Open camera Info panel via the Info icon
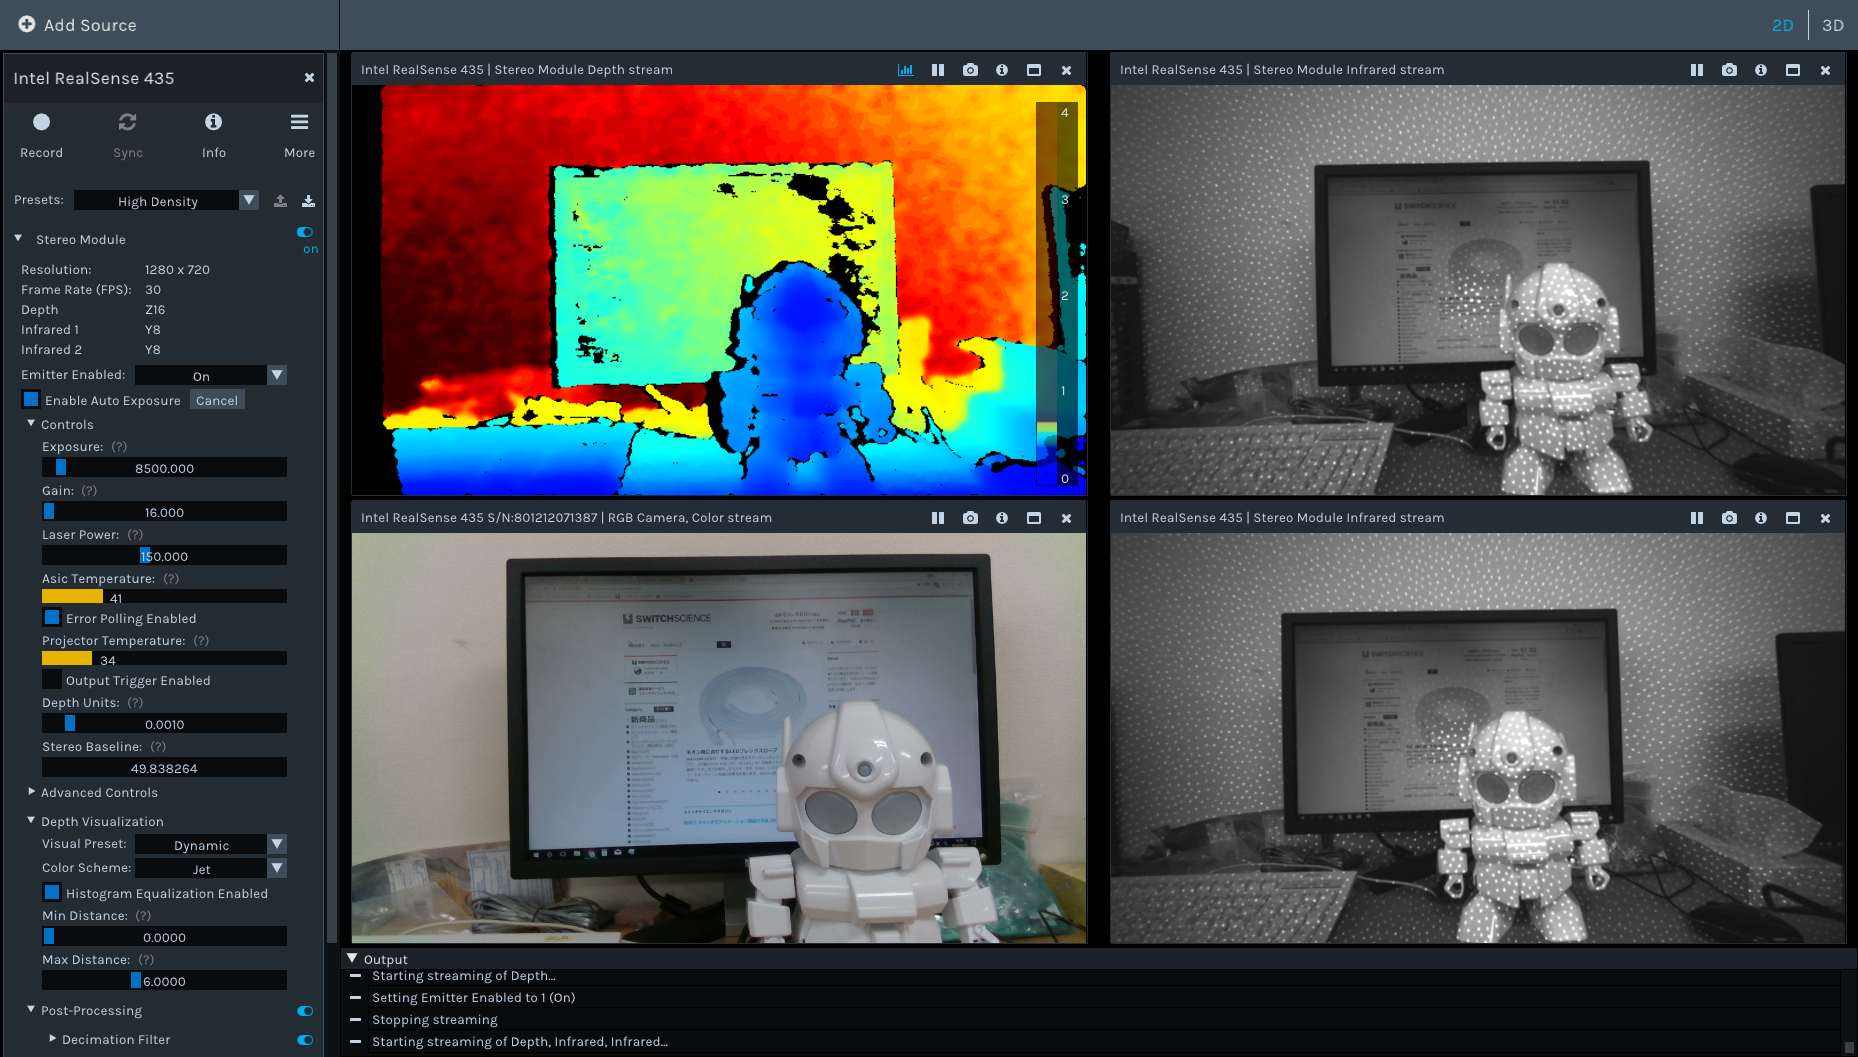This screenshot has height=1057, width=1858. click(x=213, y=122)
